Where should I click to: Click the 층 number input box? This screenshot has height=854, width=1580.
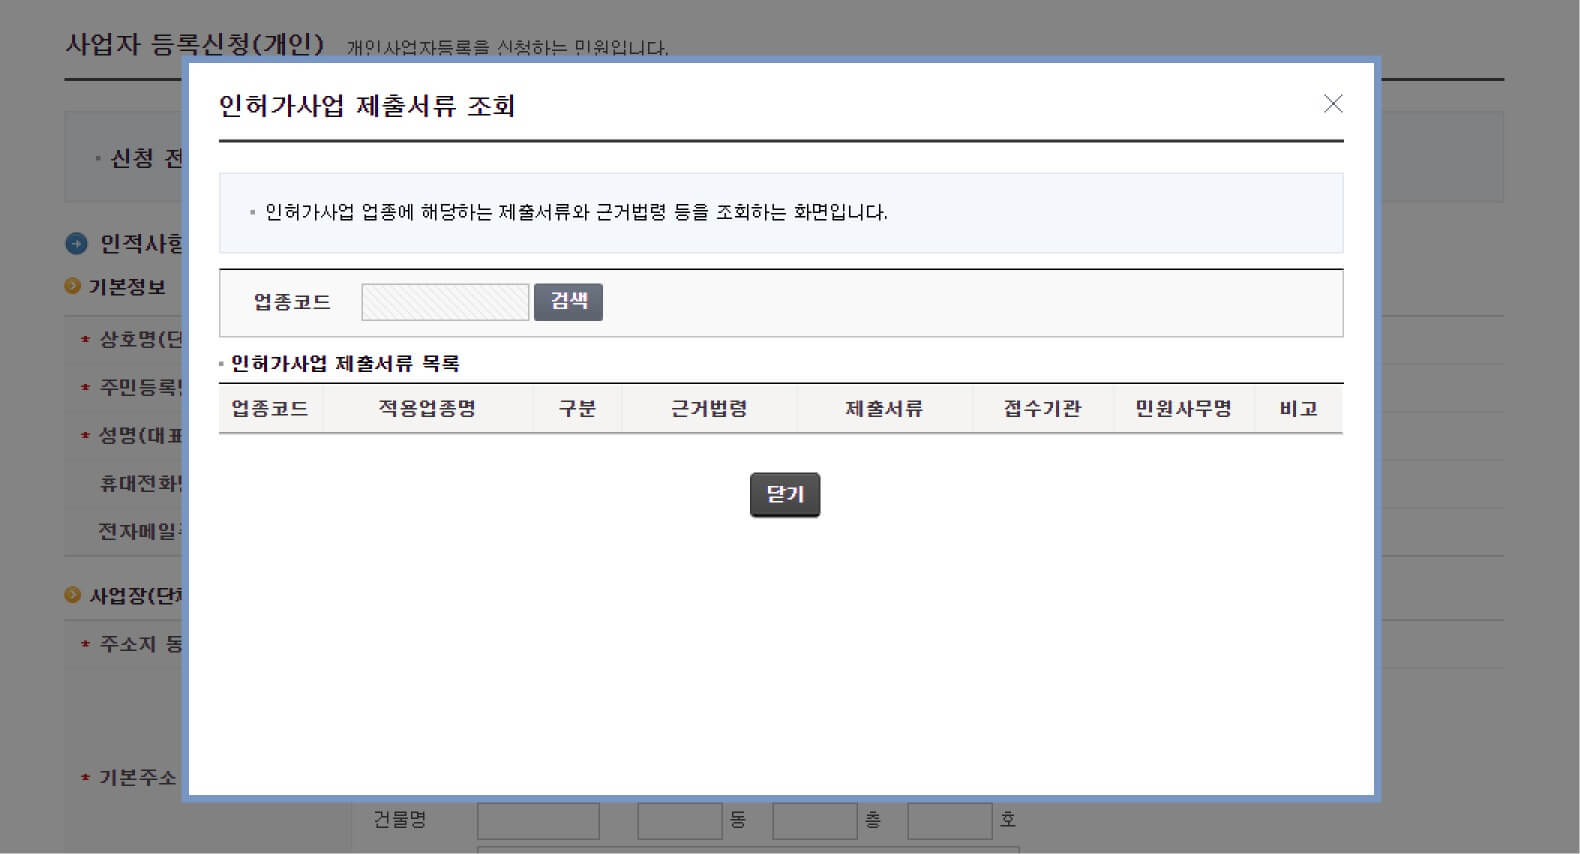tap(814, 821)
